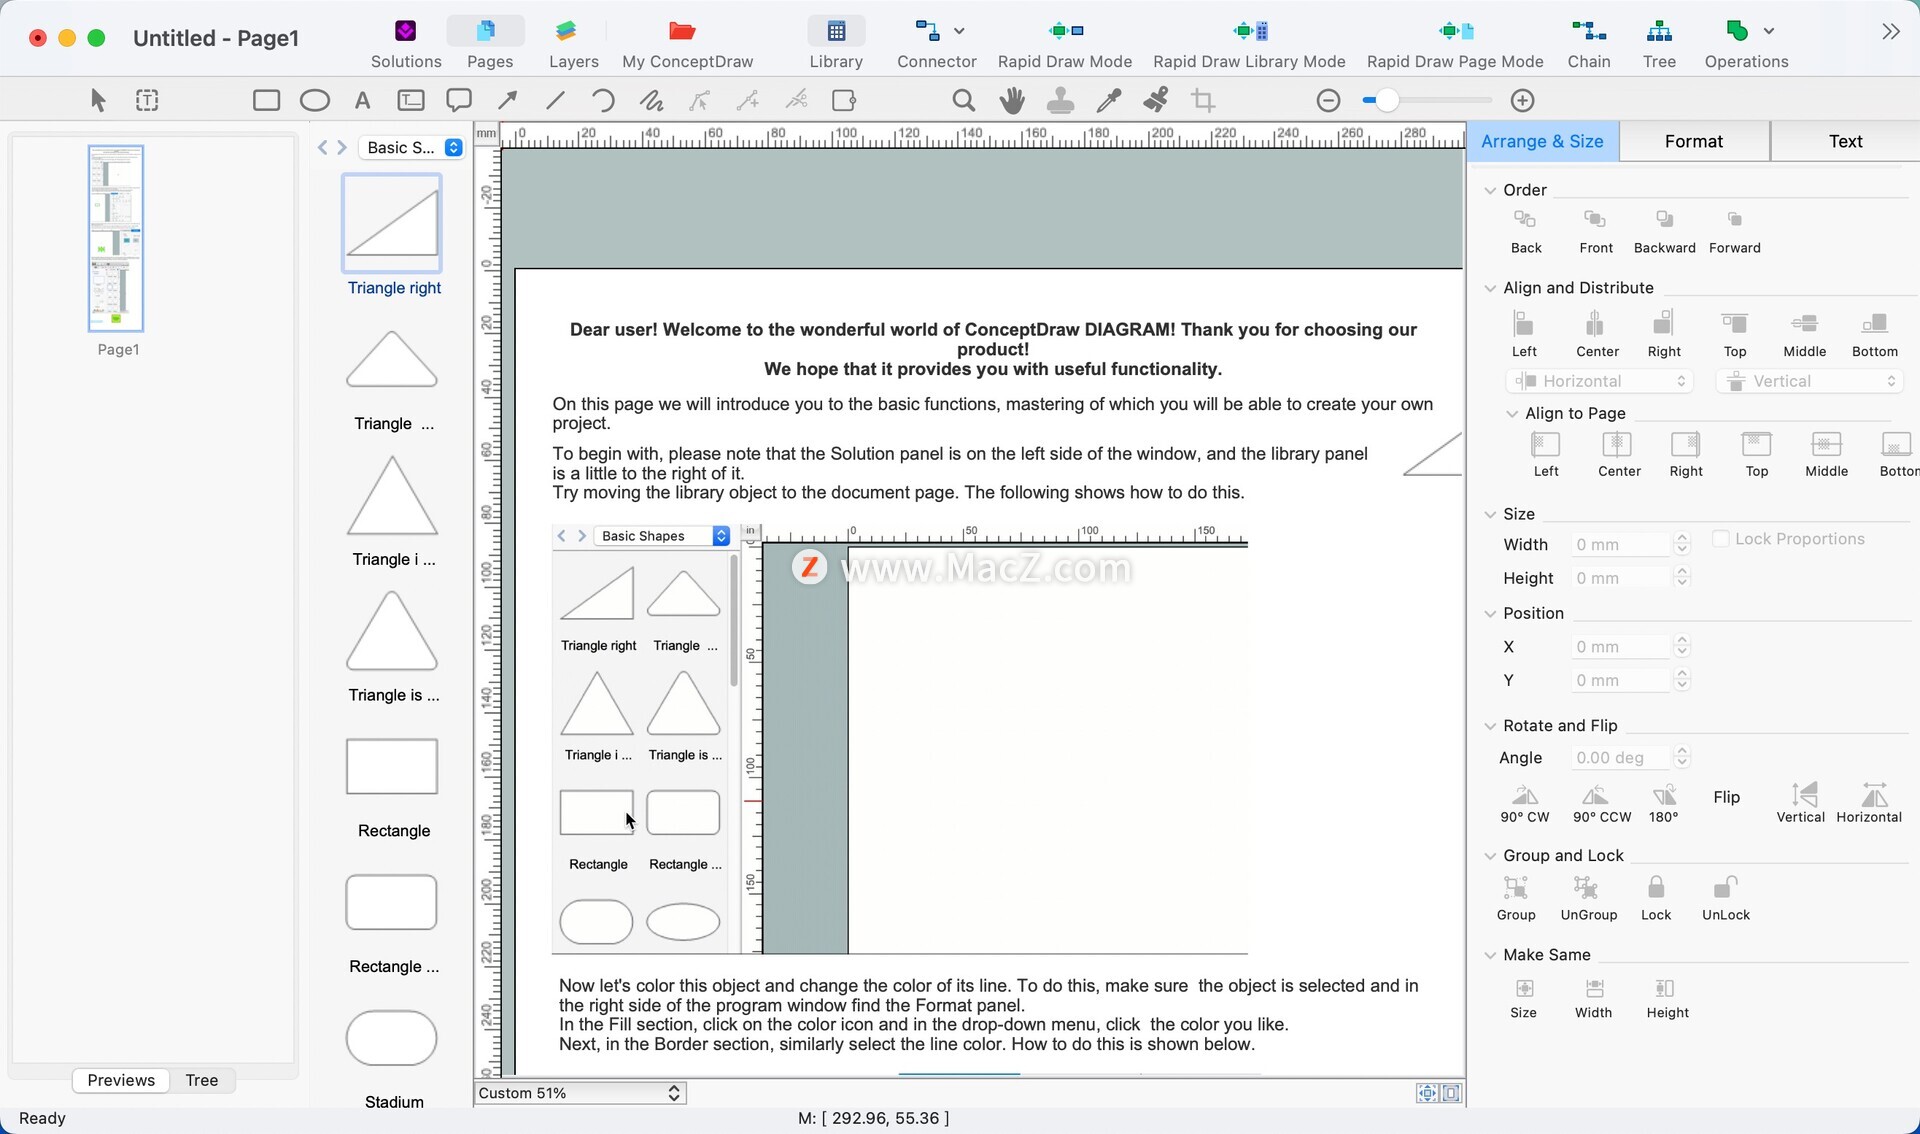Switch to the Arrange & Size tab
Viewport: 1920px width, 1134px height.
click(1542, 141)
